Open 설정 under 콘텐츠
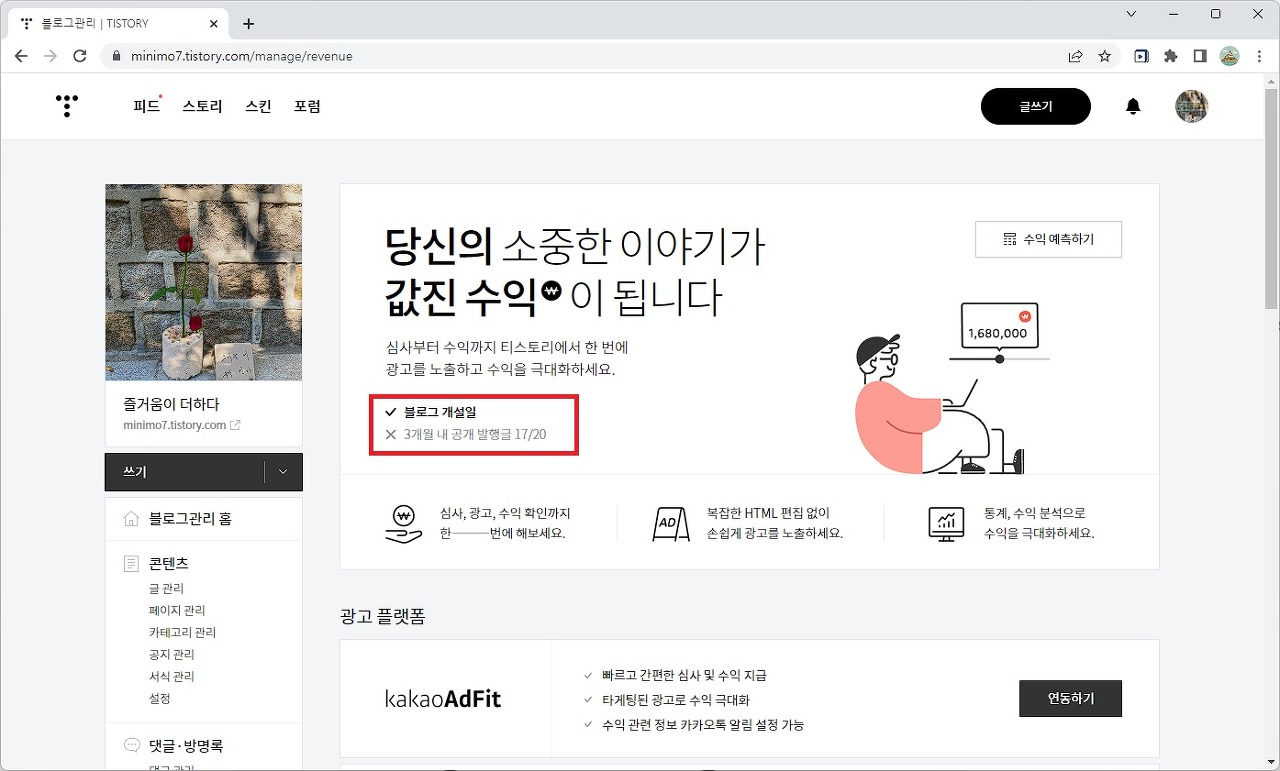Screen dimensions: 1280x771 [160, 698]
